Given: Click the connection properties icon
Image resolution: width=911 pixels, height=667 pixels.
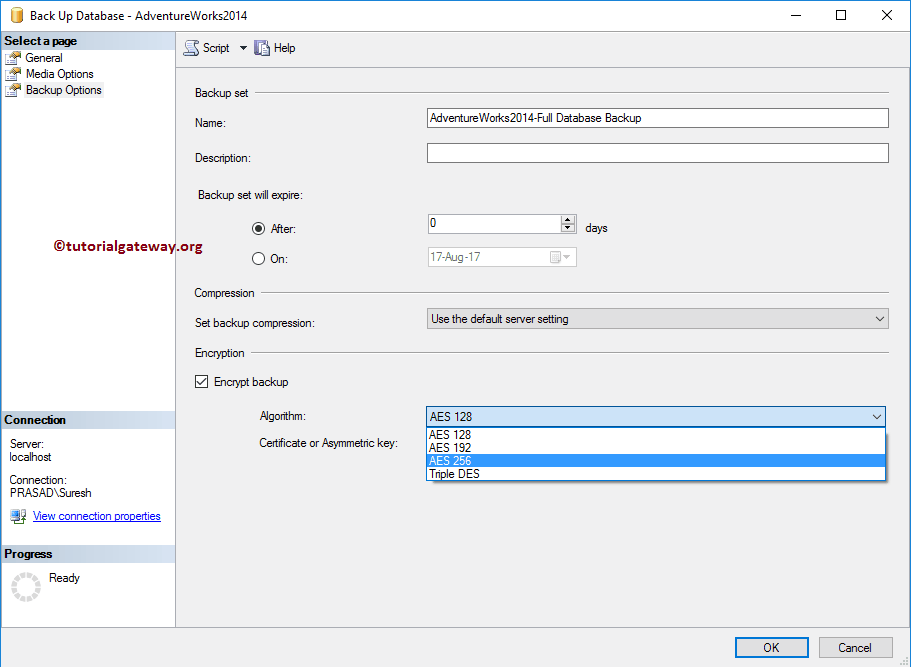Looking at the screenshot, I should coord(18,516).
